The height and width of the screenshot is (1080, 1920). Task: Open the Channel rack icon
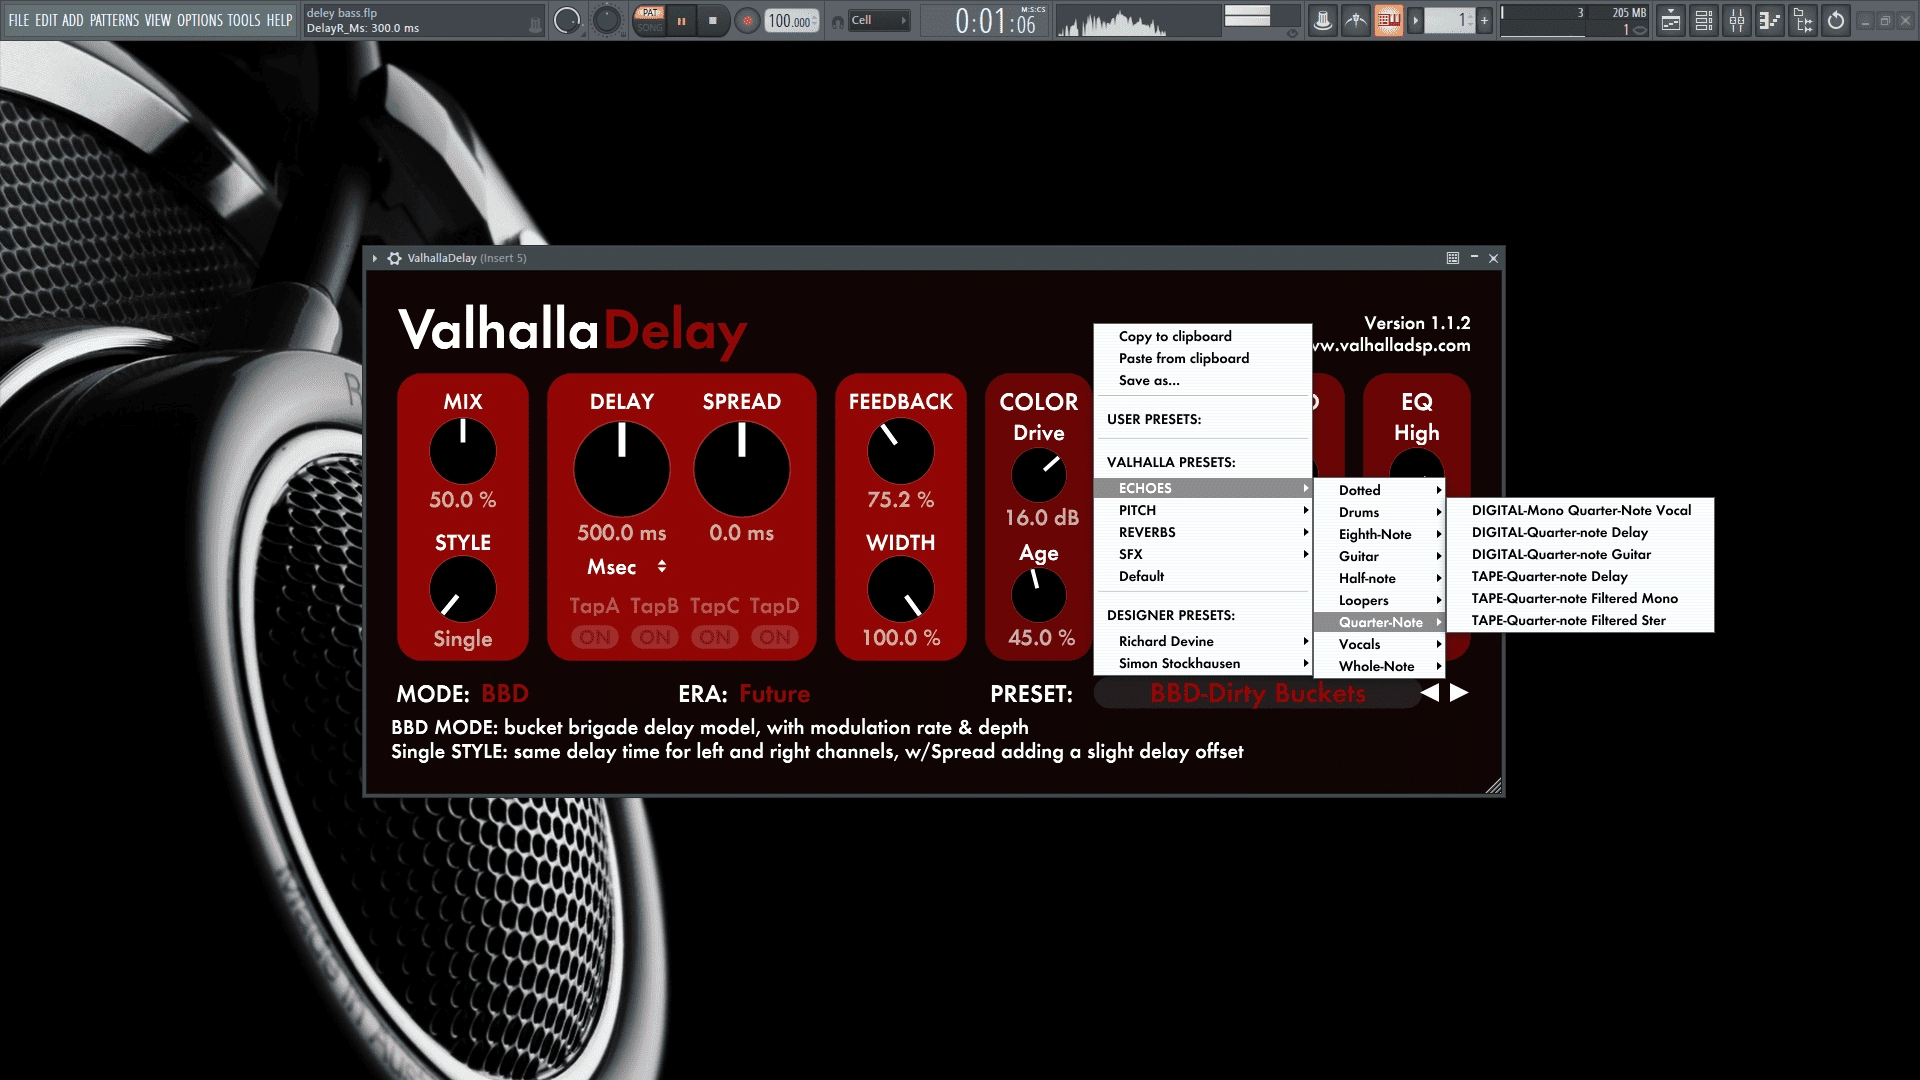[x=1704, y=20]
